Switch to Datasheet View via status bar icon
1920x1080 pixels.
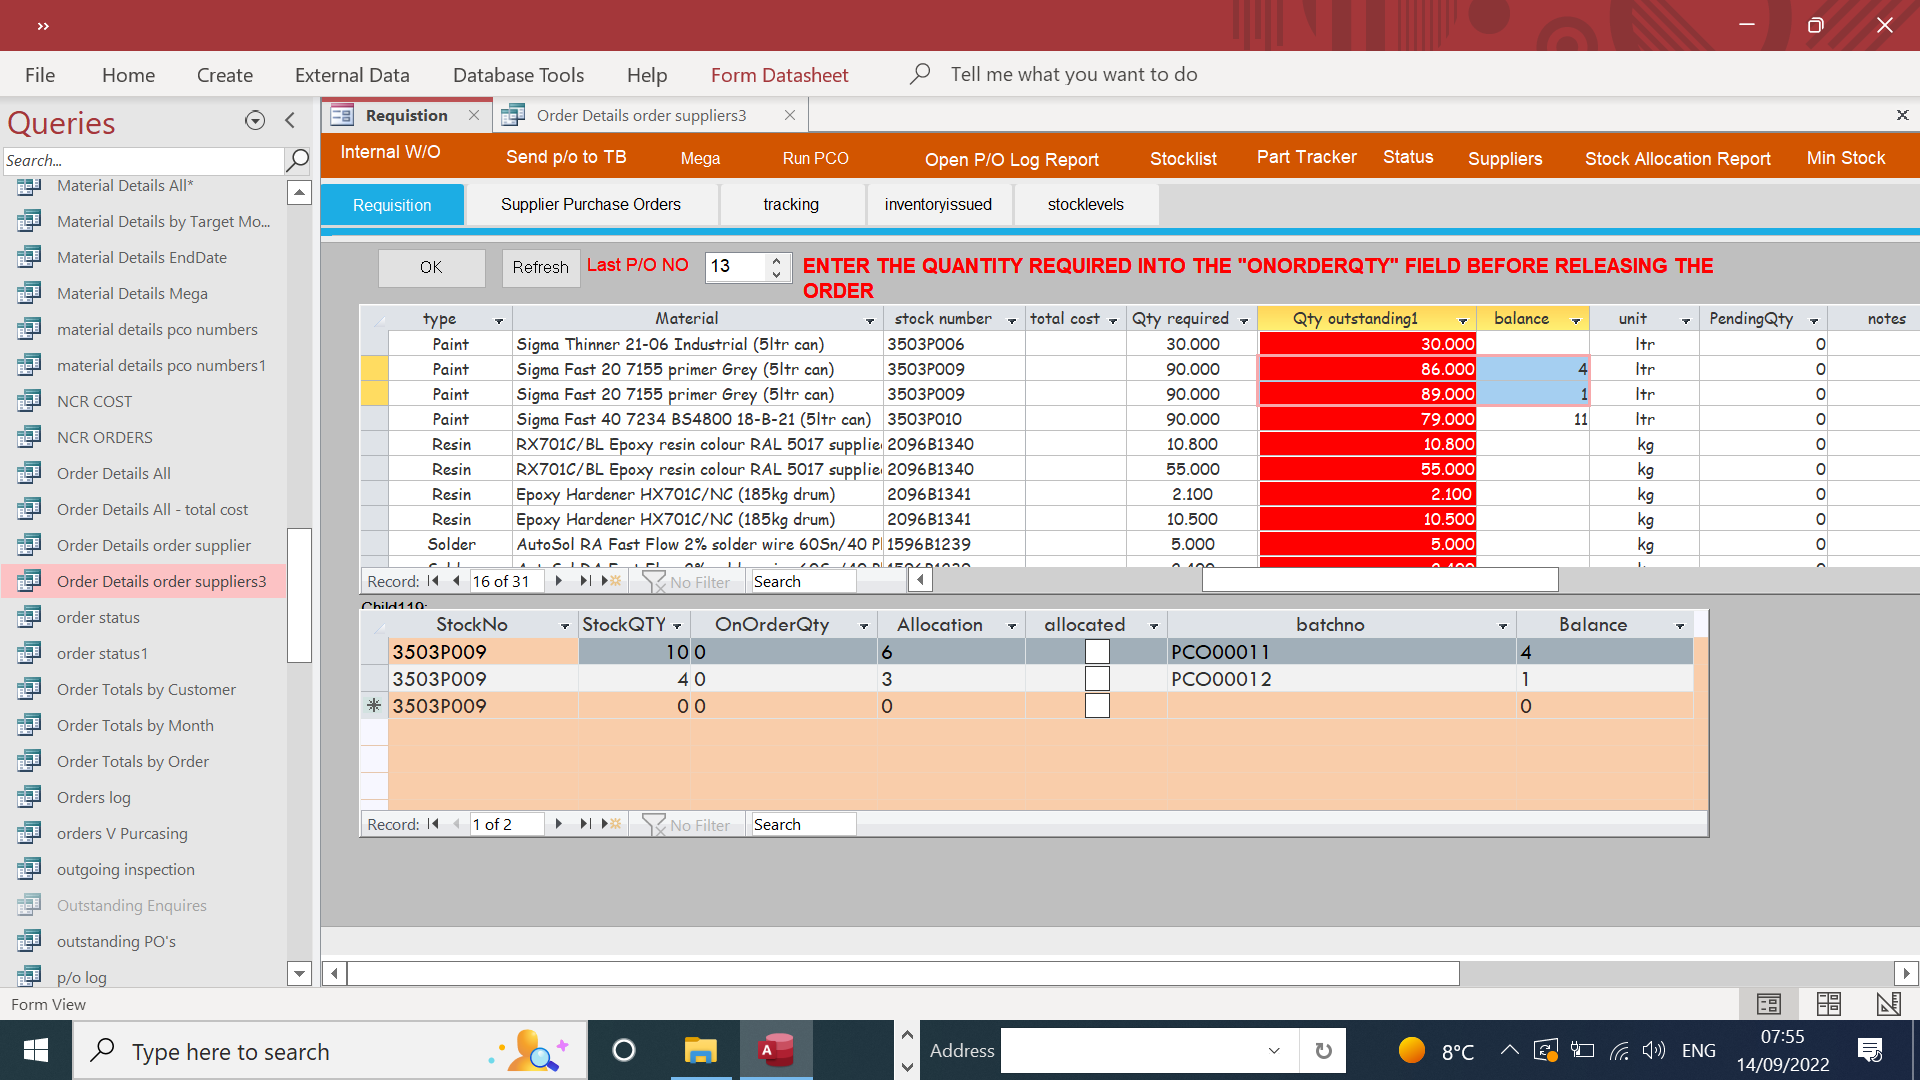pos(1829,1004)
